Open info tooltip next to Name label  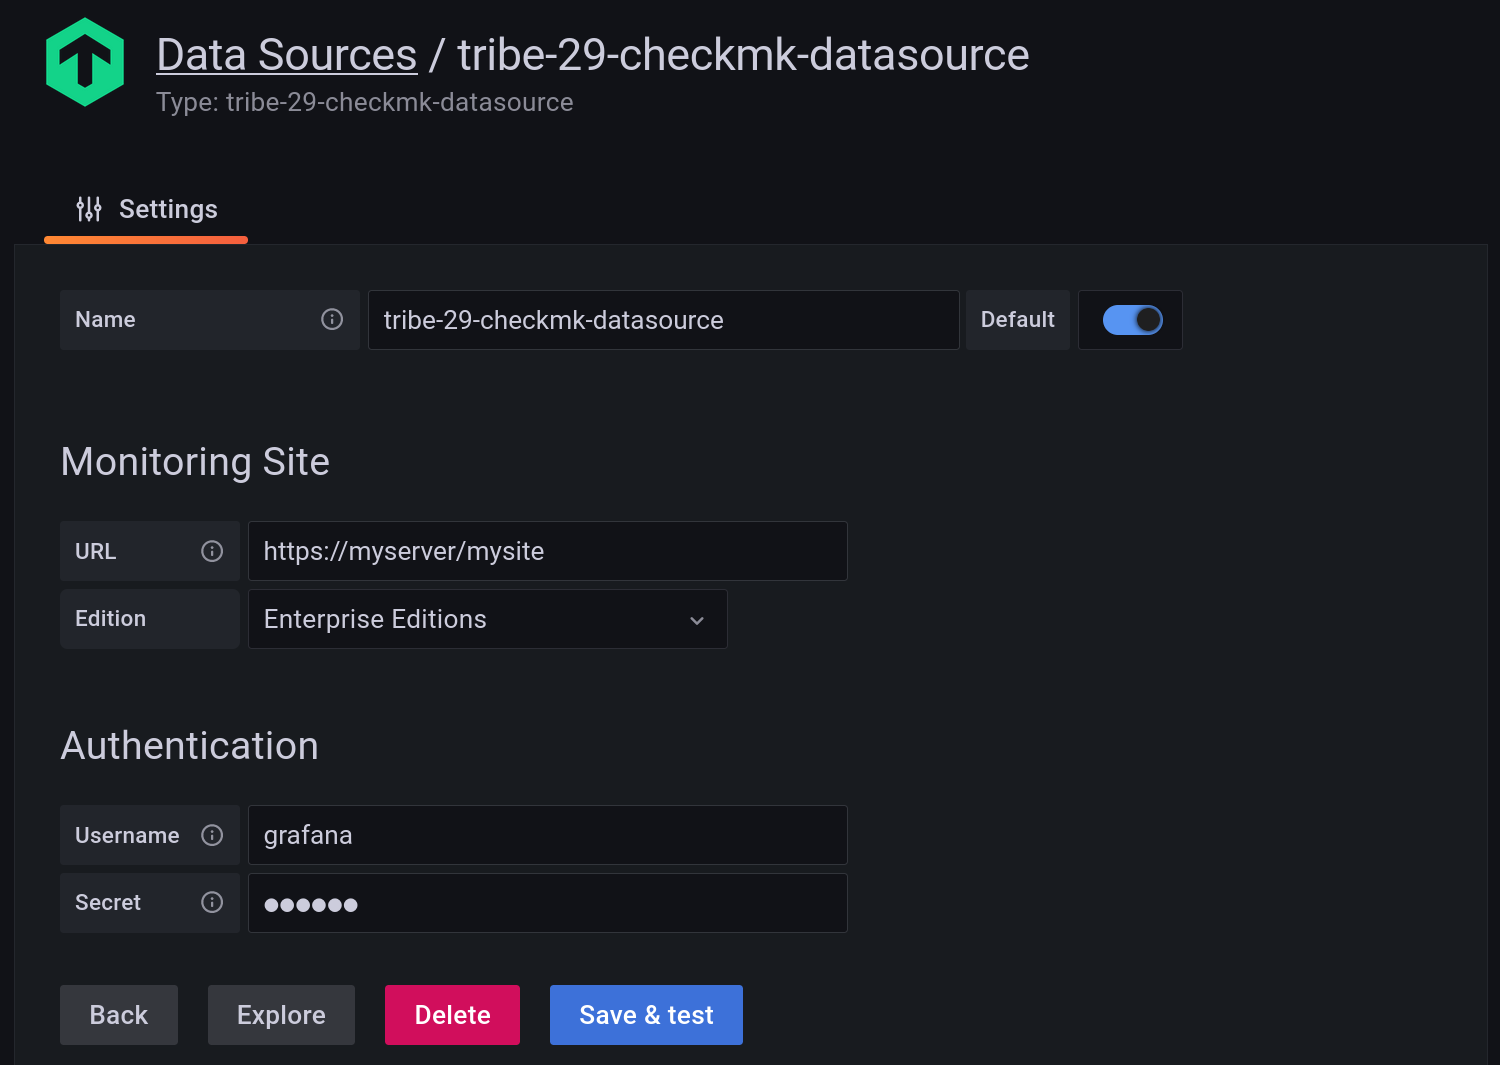pyautogui.click(x=332, y=319)
